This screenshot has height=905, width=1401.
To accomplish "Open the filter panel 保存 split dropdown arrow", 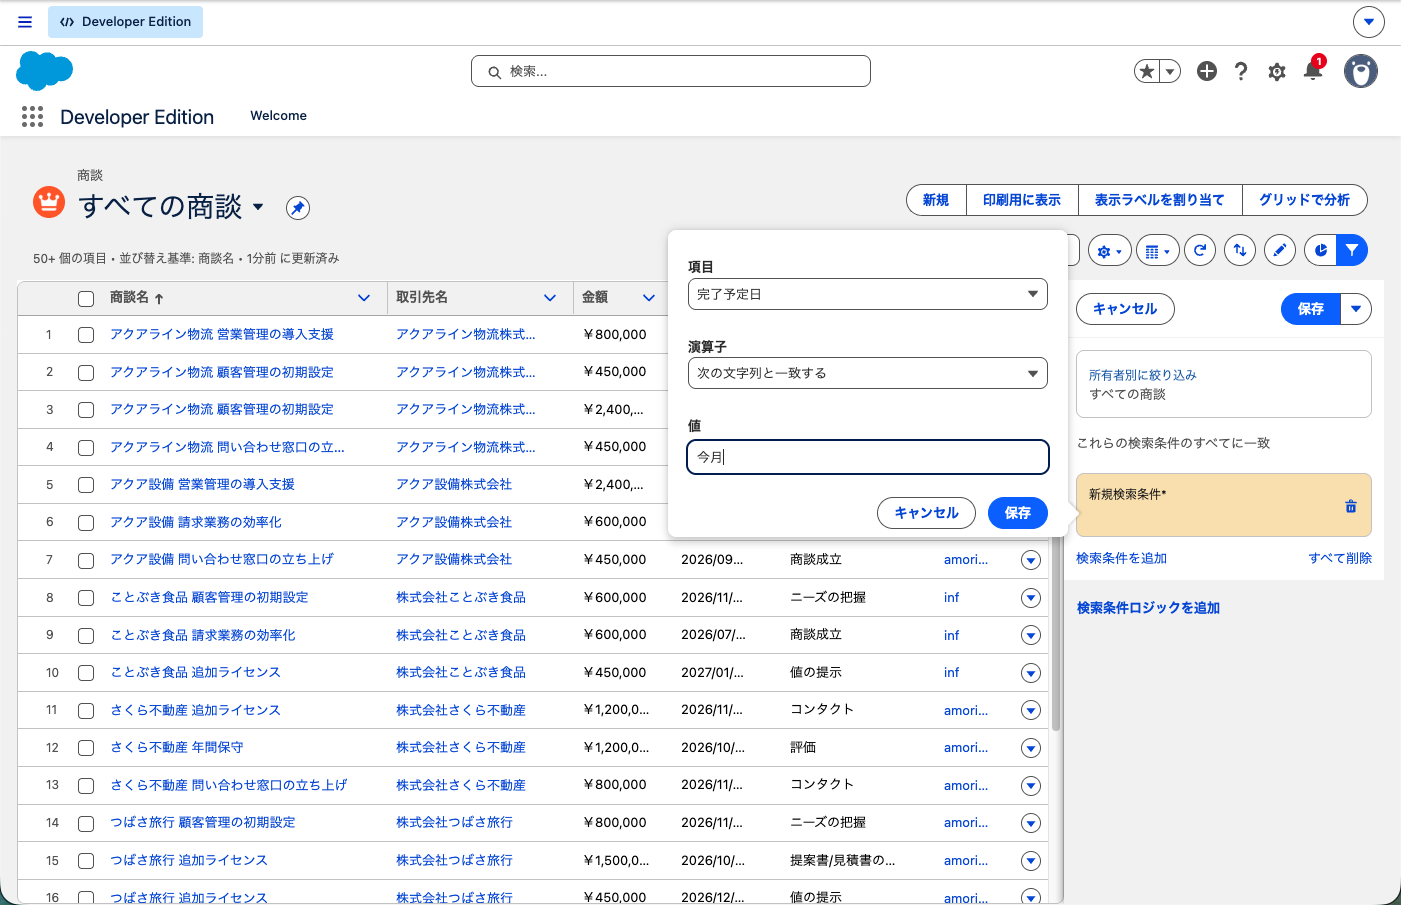I will (1356, 309).
